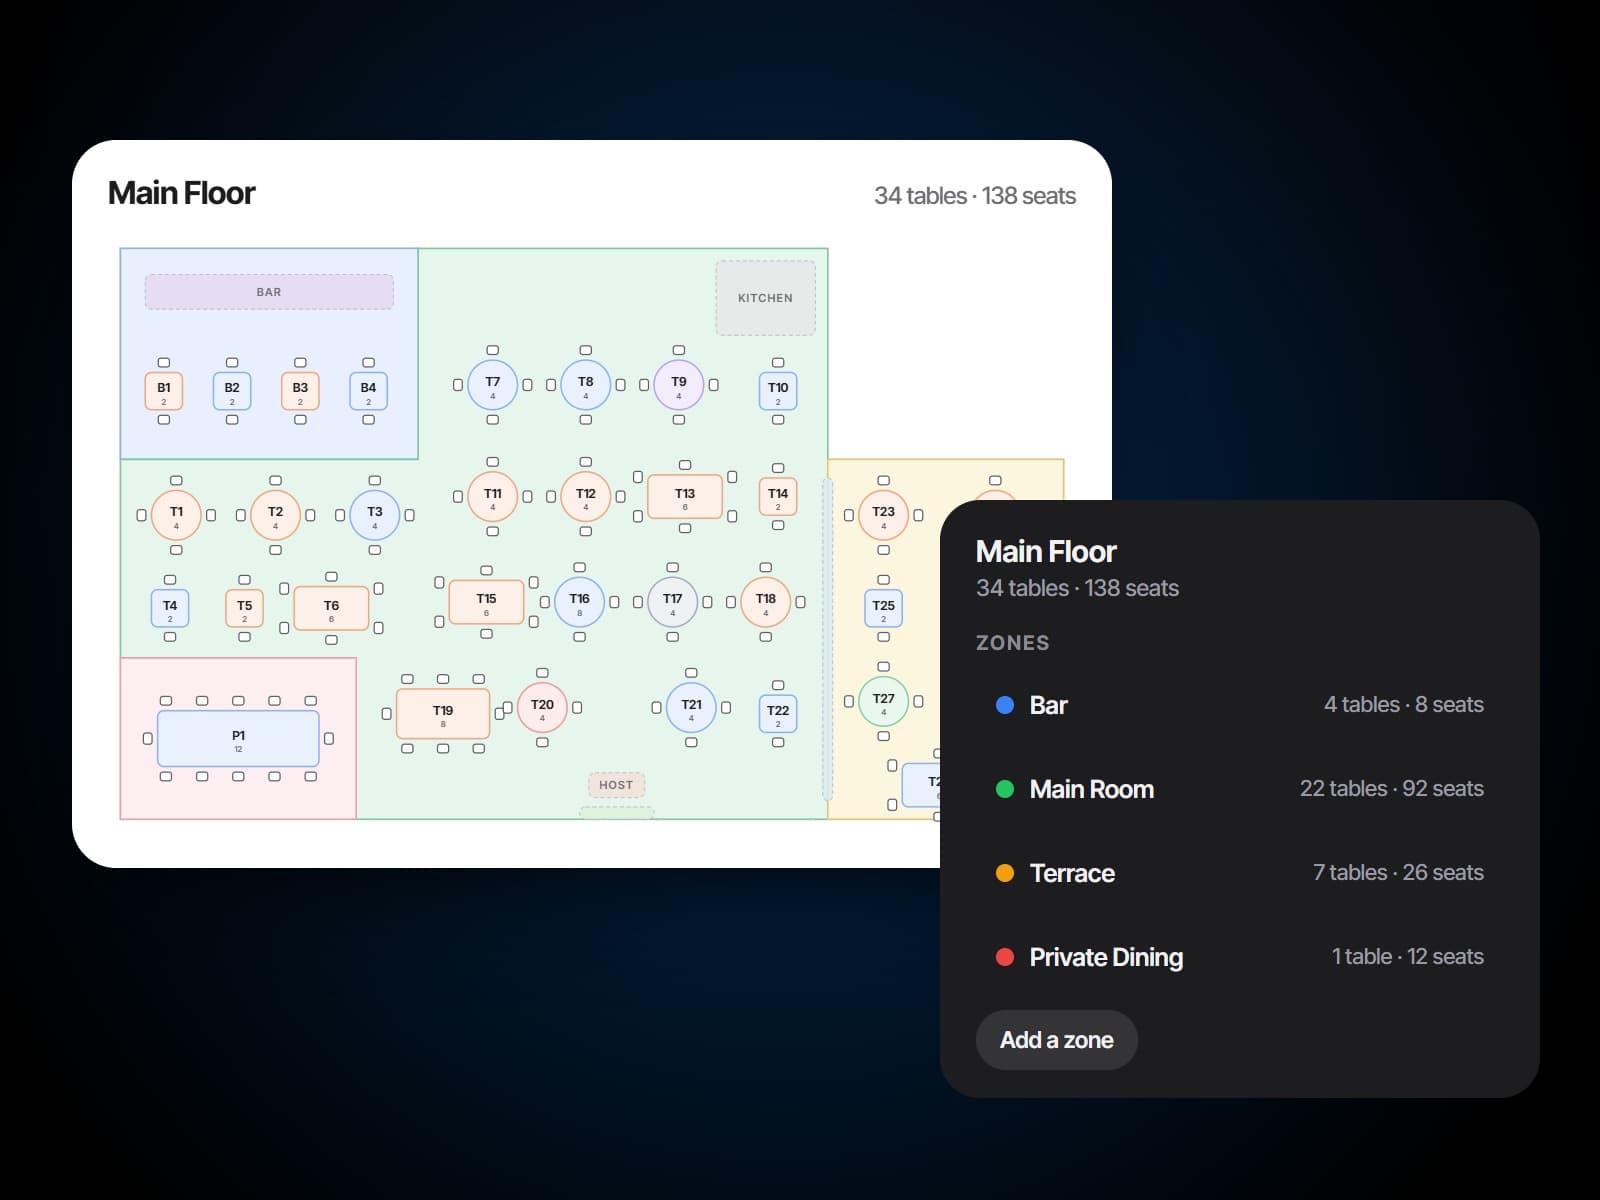Select the Private Dining zone row

(1240, 957)
